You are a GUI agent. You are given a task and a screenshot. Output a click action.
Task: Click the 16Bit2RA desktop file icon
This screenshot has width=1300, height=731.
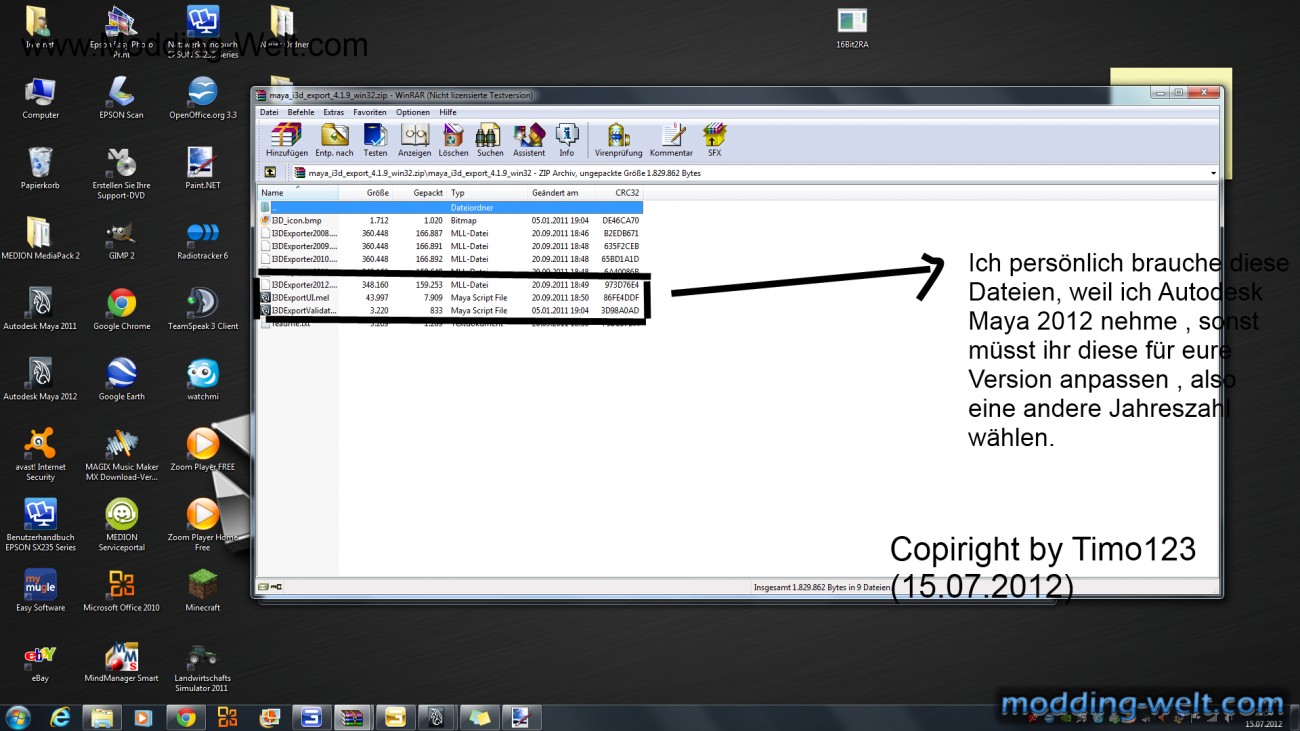(852, 28)
